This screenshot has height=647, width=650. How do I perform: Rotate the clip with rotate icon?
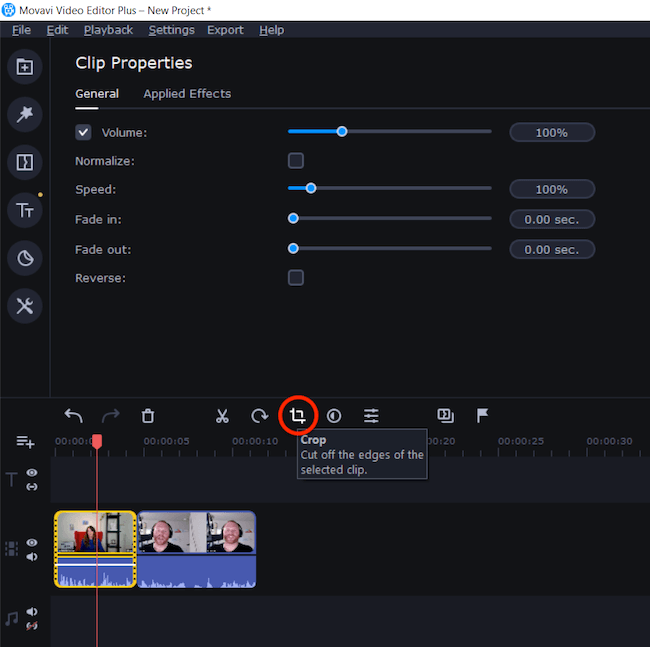click(260, 416)
